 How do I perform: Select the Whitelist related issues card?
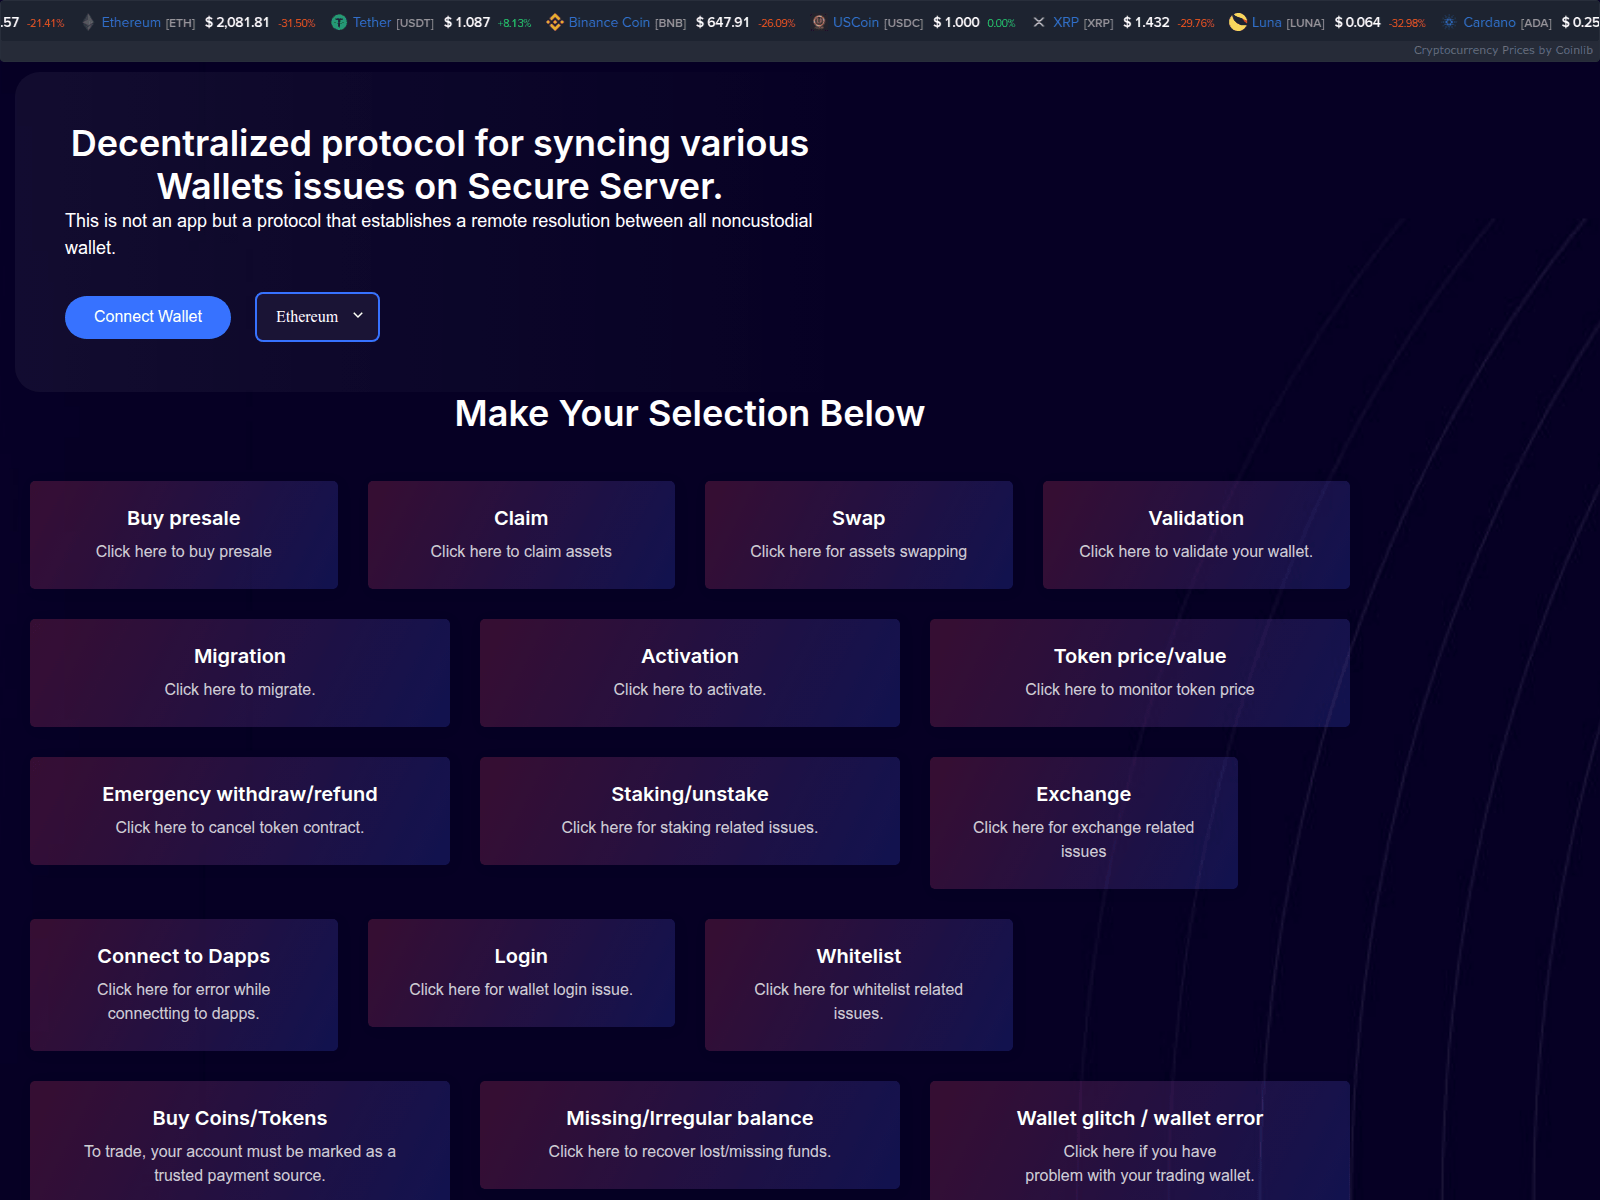pos(858,984)
